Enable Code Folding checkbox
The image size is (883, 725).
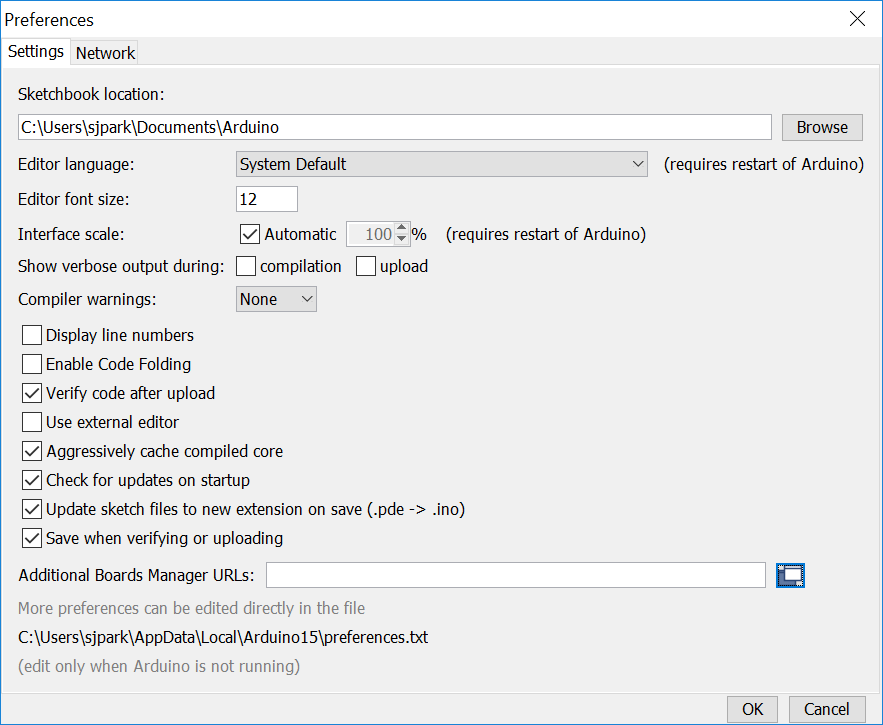coord(32,364)
